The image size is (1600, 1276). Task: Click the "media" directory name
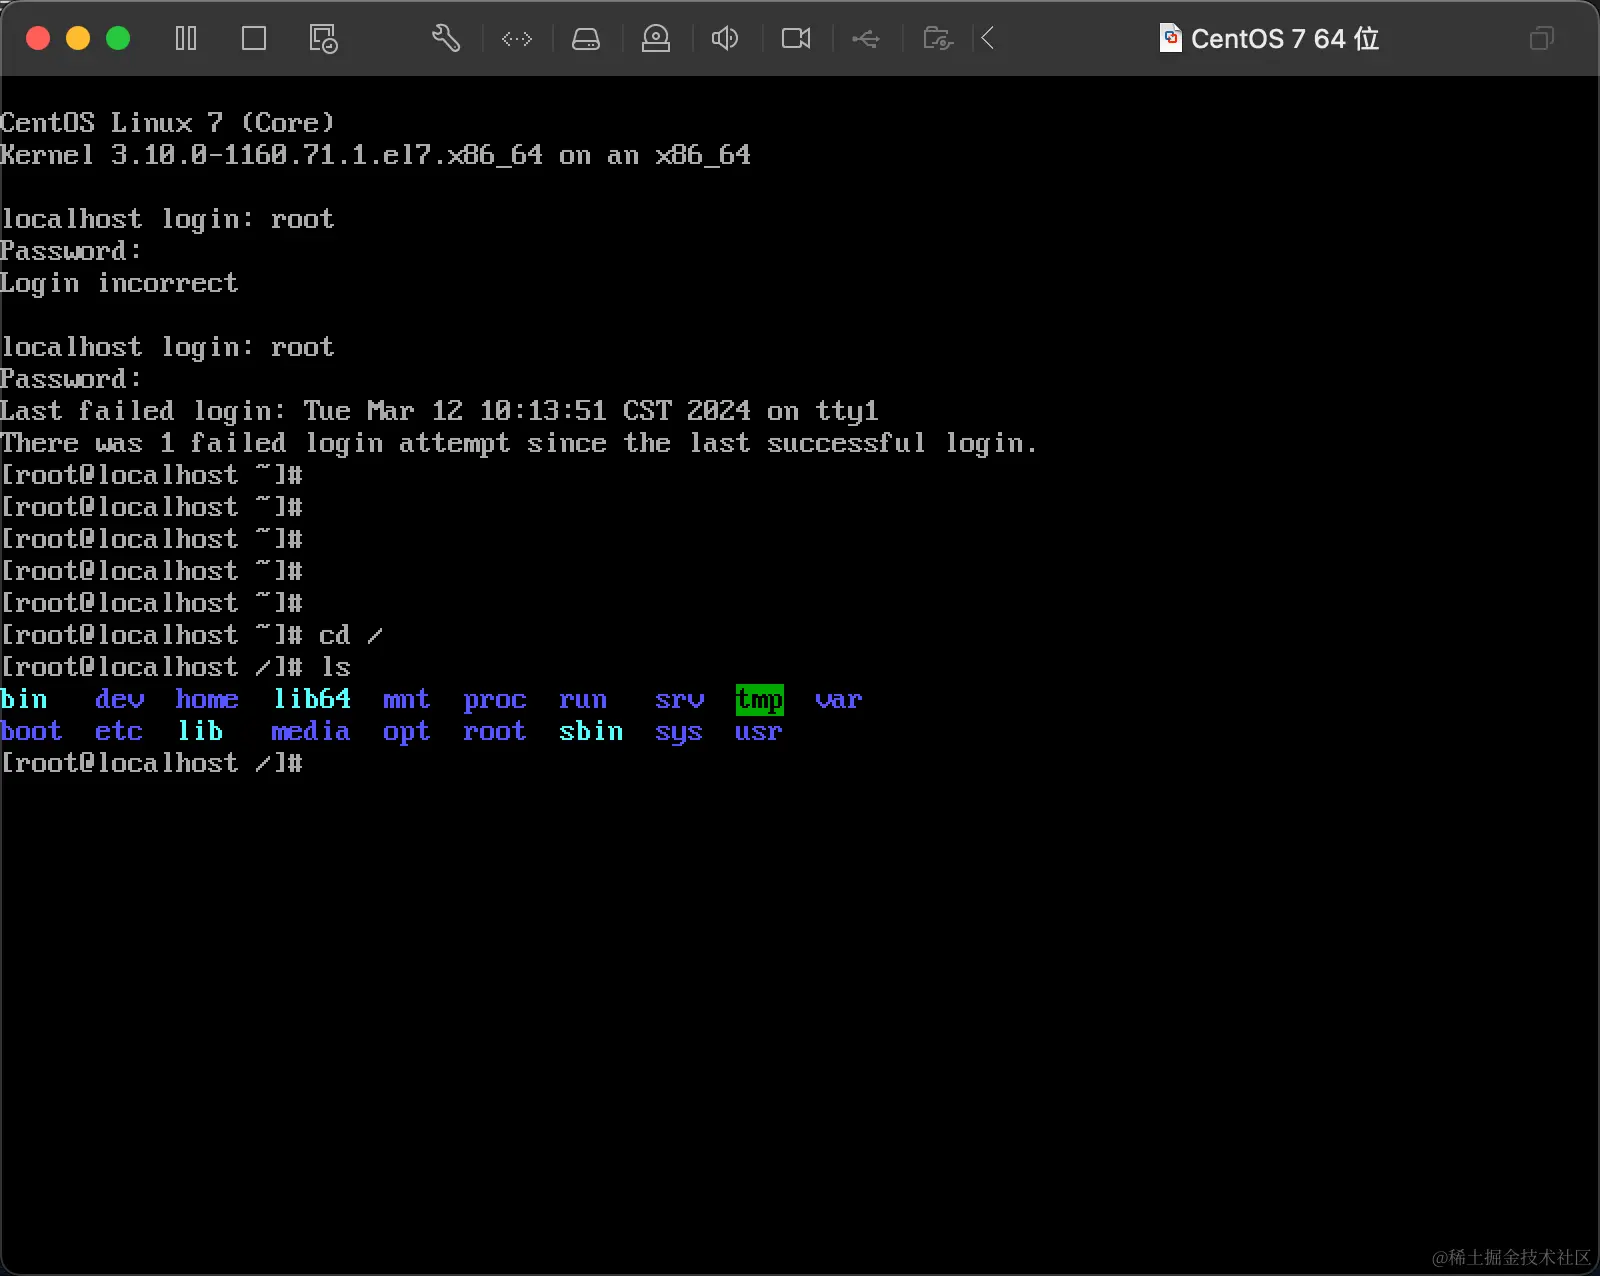pyautogui.click(x=310, y=731)
